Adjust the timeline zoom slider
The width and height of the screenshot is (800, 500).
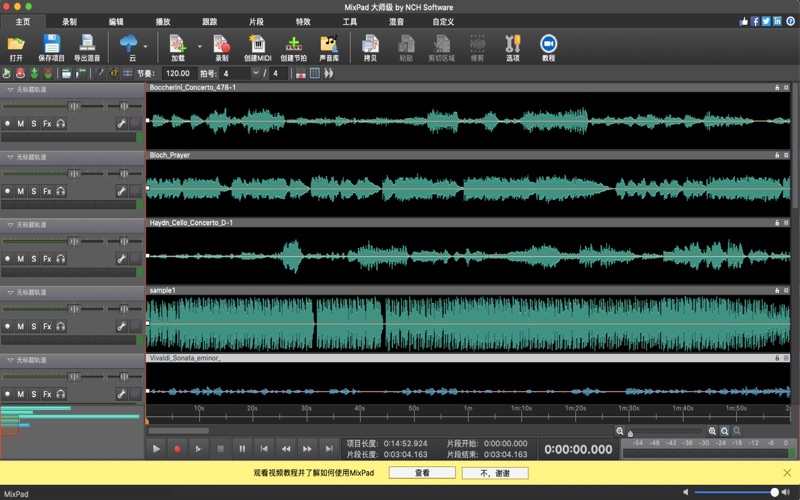[x=631, y=431]
